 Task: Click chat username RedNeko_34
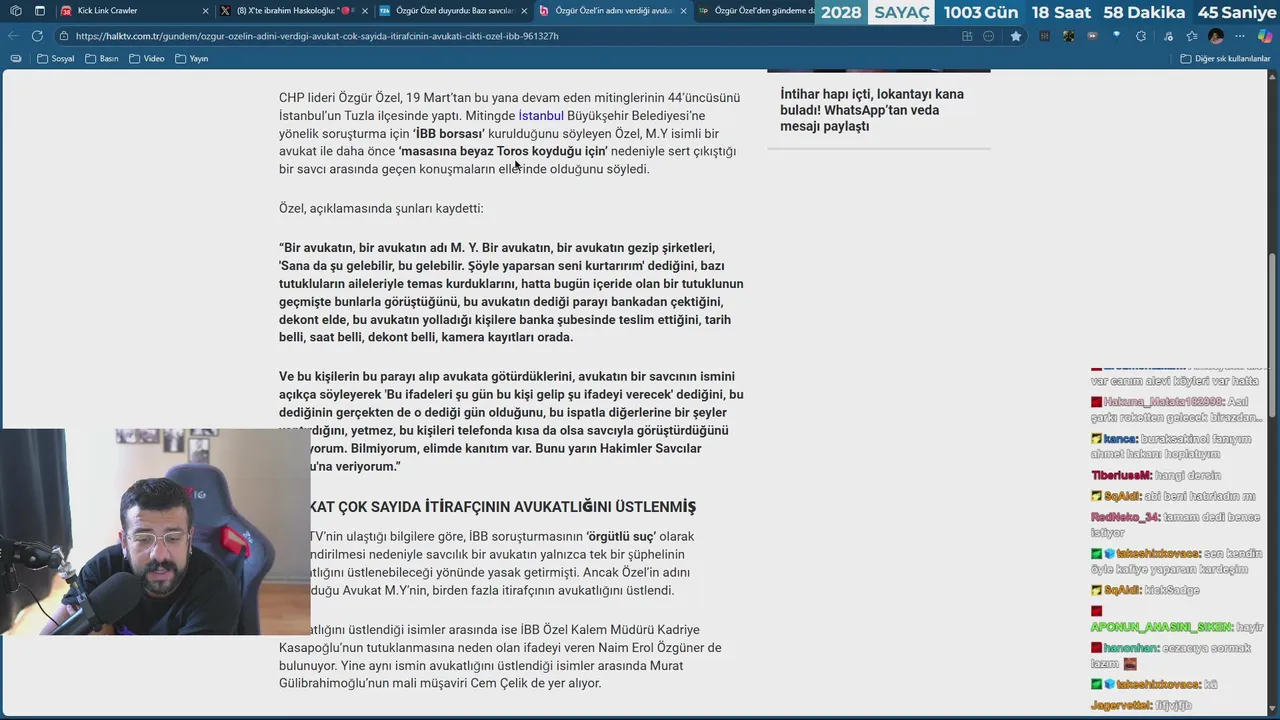click(1127, 518)
